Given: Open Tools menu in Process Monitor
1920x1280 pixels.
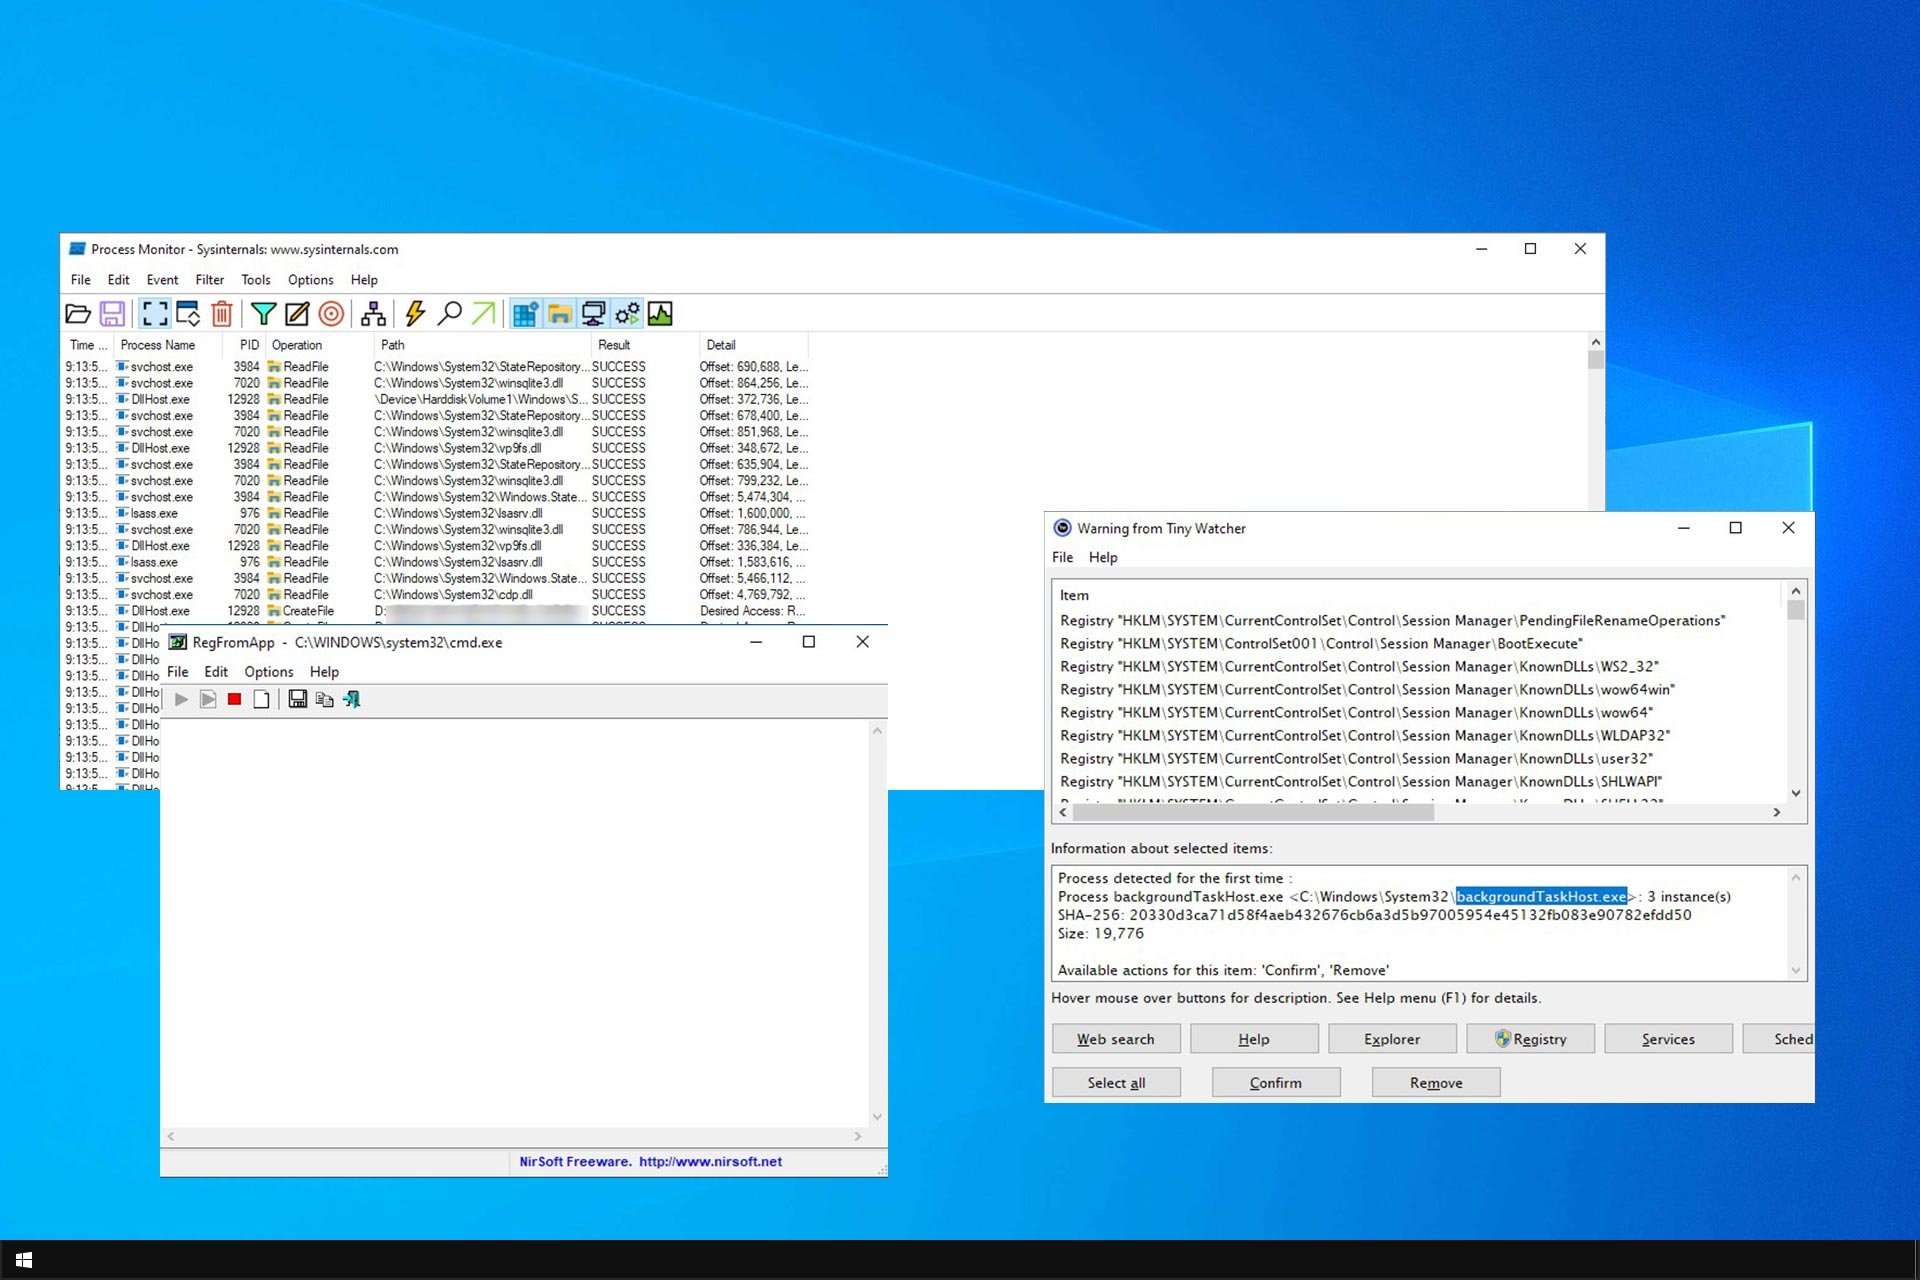Looking at the screenshot, I should point(255,280).
